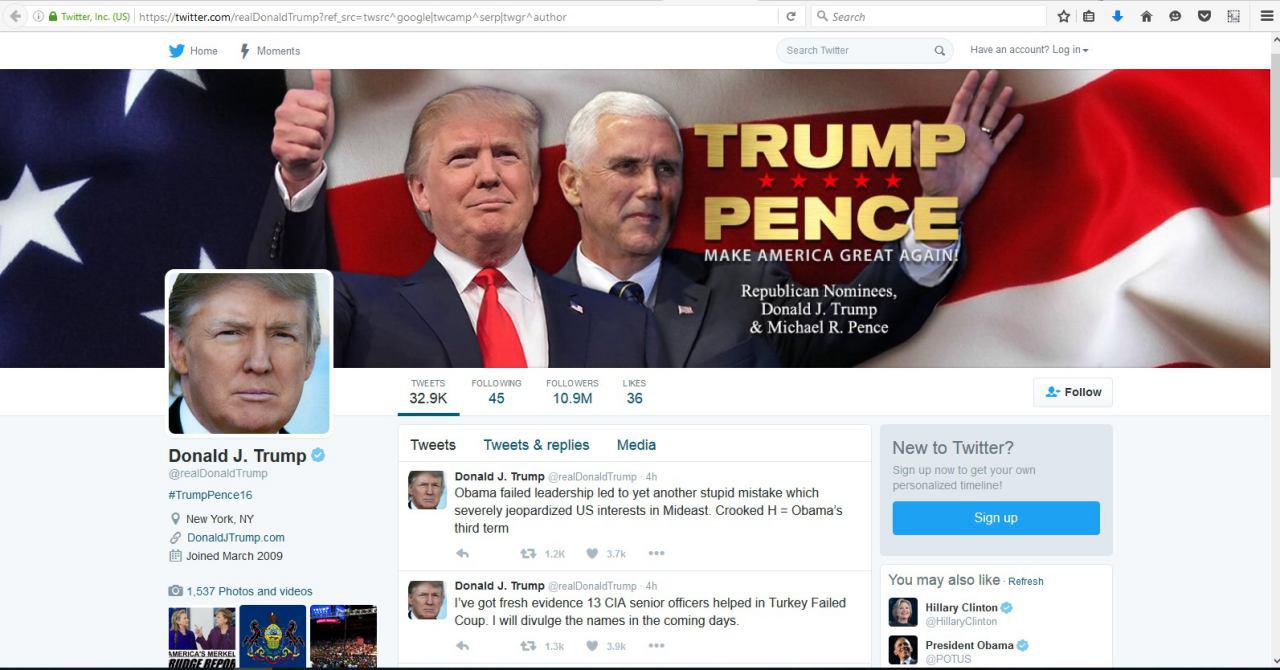Open the Moments page
This screenshot has height=670, width=1280.
[269, 51]
